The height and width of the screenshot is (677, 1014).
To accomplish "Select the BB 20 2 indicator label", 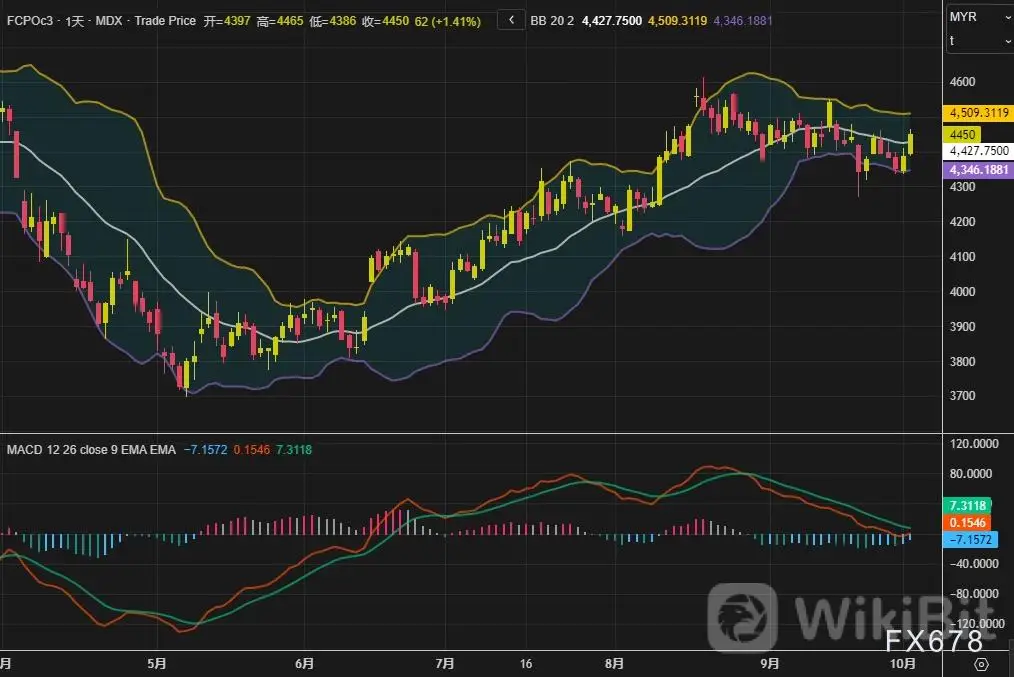I will [x=557, y=21].
